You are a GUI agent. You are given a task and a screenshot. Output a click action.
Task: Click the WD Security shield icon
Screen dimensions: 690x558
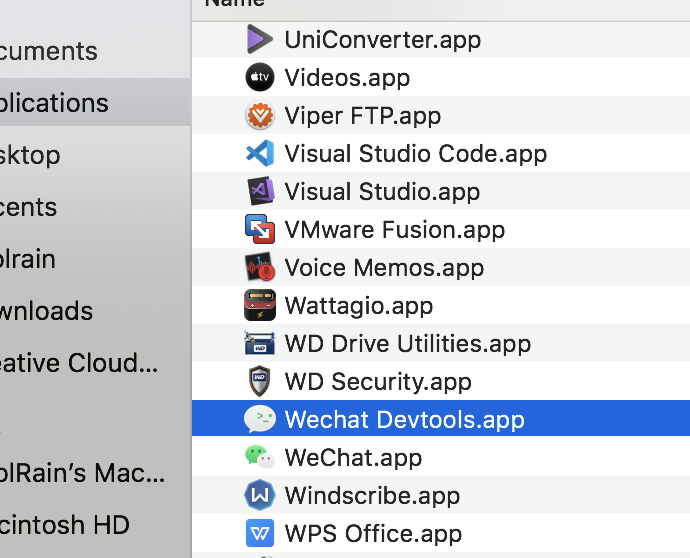[x=260, y=381]
